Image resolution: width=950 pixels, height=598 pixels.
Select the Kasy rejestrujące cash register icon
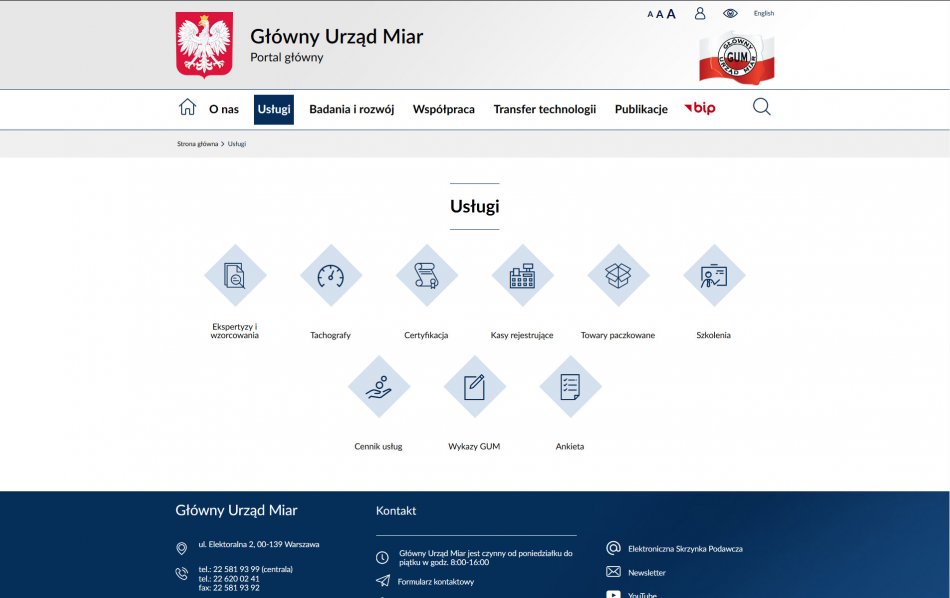click(522, 275)
